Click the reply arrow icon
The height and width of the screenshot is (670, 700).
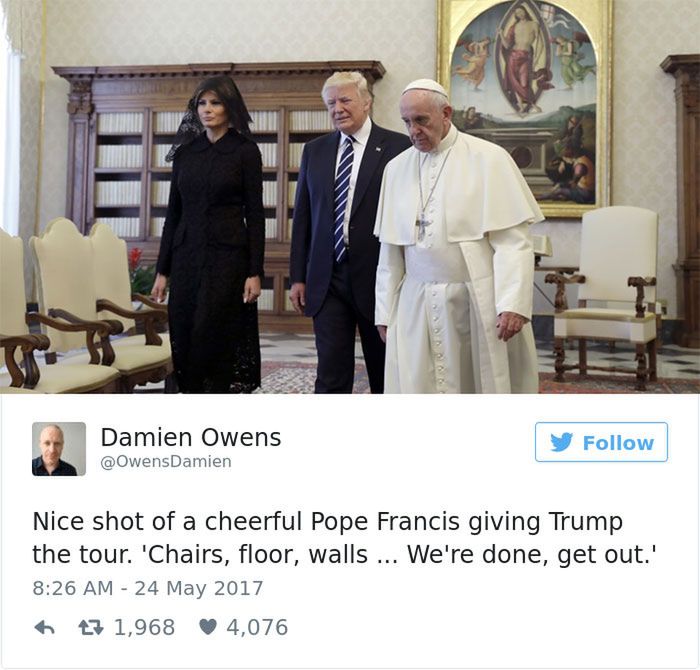[44, 628]
